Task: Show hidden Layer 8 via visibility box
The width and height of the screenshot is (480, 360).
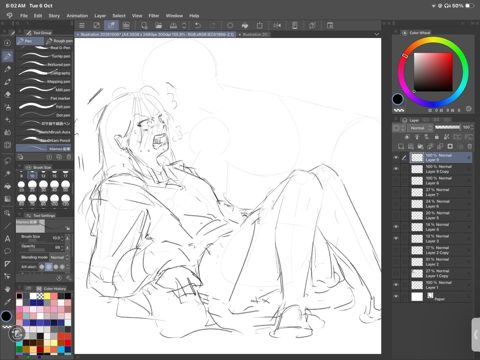Action: point(396,181)
